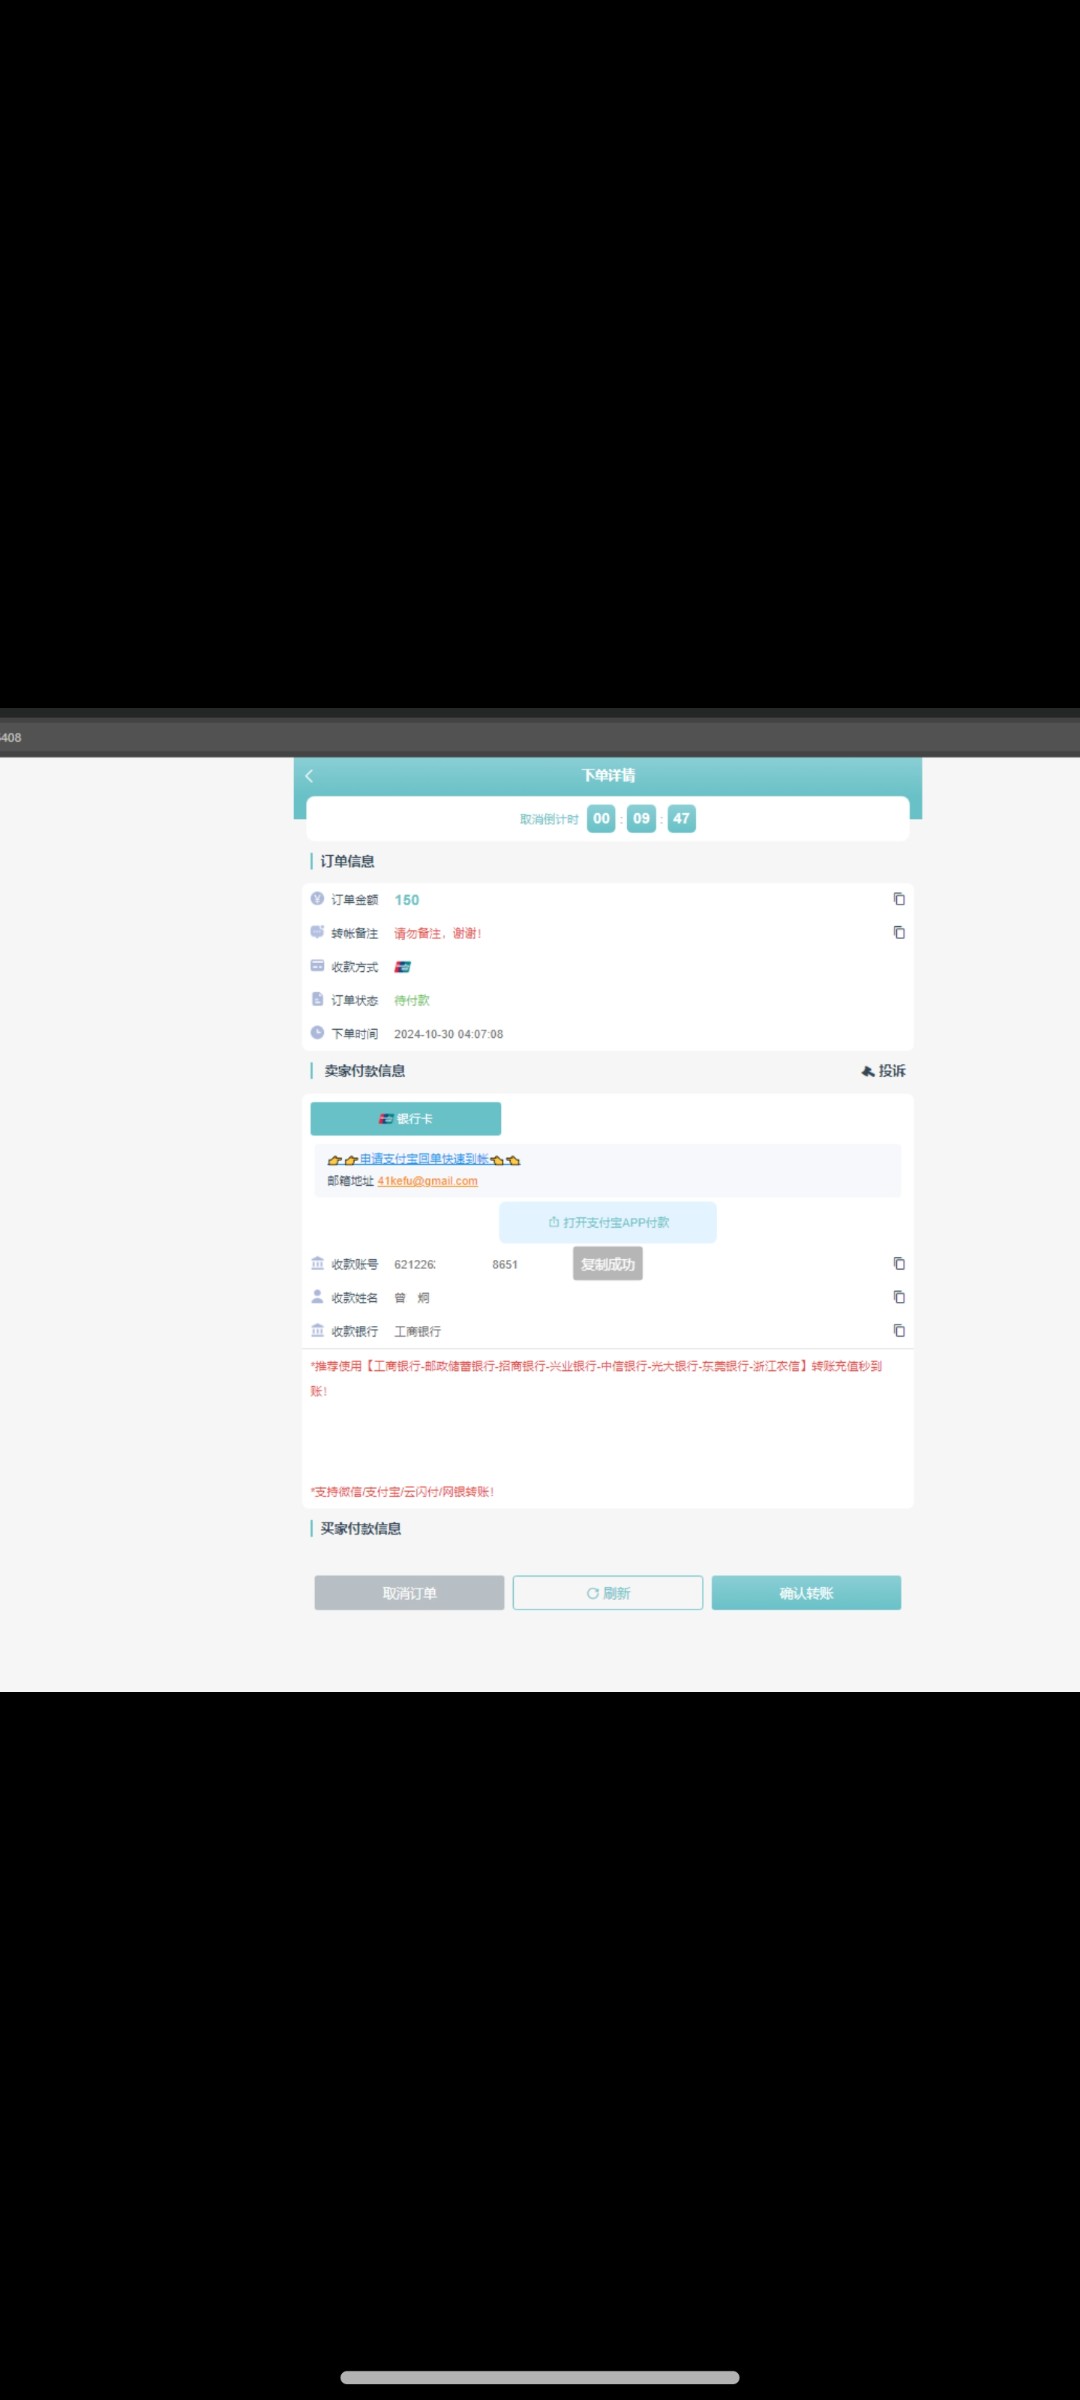Image resolution: width=1080 pixels, height=2400 pixels.
Task: Copy the order amount 150
Action: tap(899, 899)
